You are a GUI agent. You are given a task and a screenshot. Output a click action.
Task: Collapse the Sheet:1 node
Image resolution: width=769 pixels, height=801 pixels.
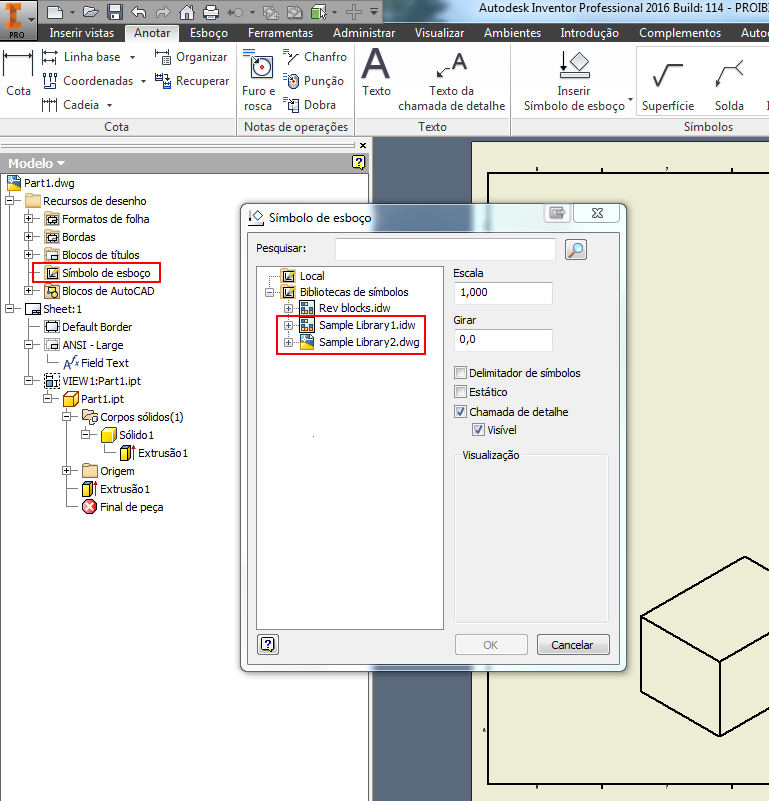click(x=10, y=309)
